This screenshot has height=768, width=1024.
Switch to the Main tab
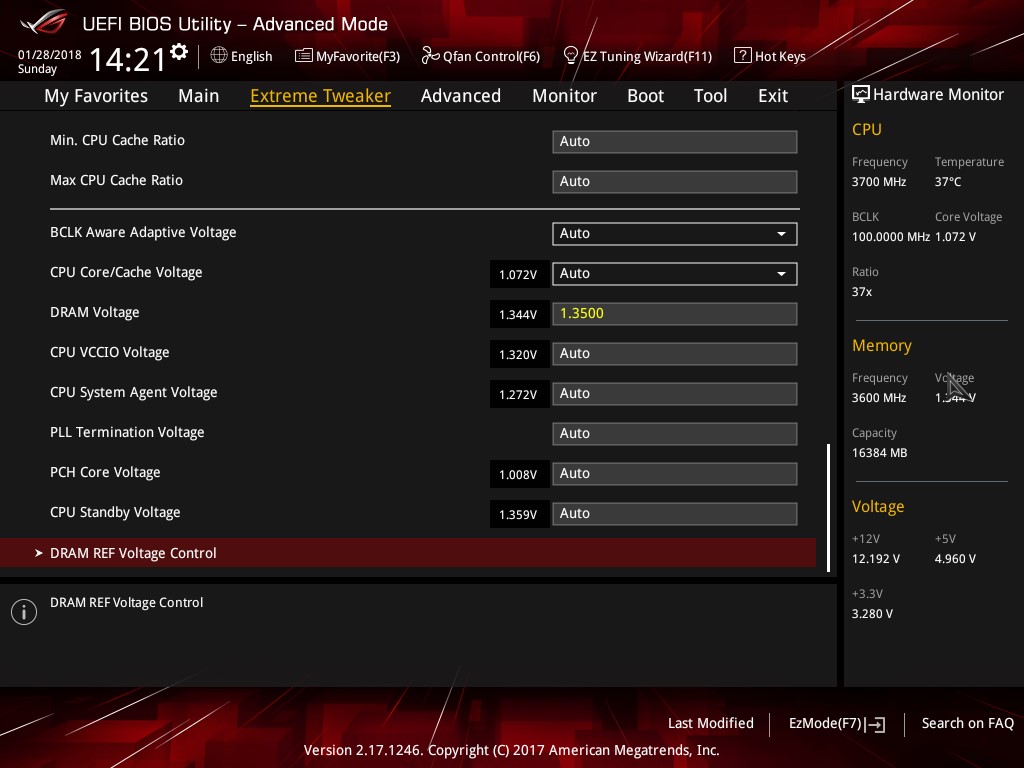199,96
